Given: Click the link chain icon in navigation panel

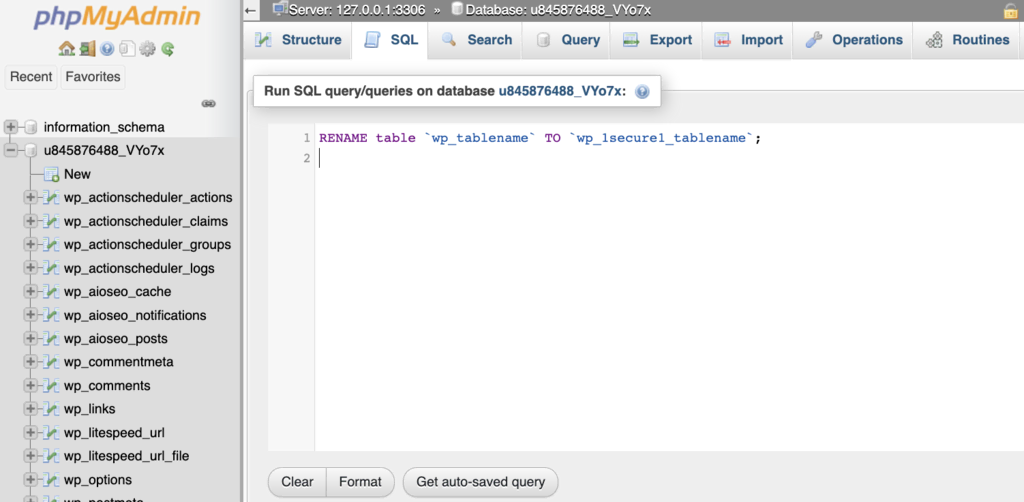Looking at the screenshot, I should pyautogui.click(x=209, y=103).
